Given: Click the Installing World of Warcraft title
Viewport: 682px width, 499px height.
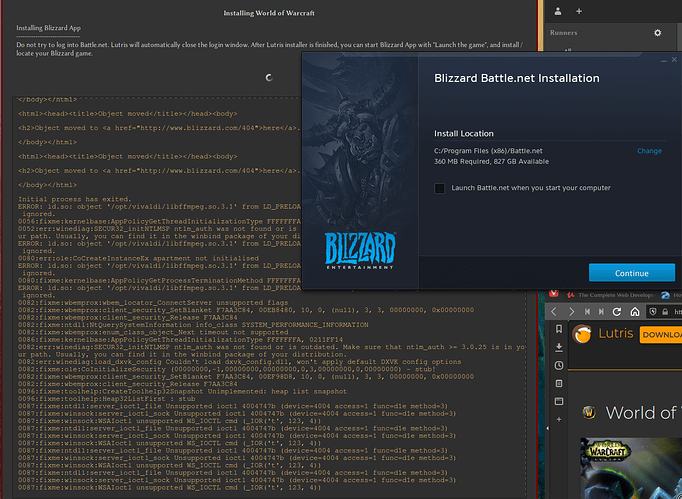Looking at the screenshot, I should tap(269, 13).
